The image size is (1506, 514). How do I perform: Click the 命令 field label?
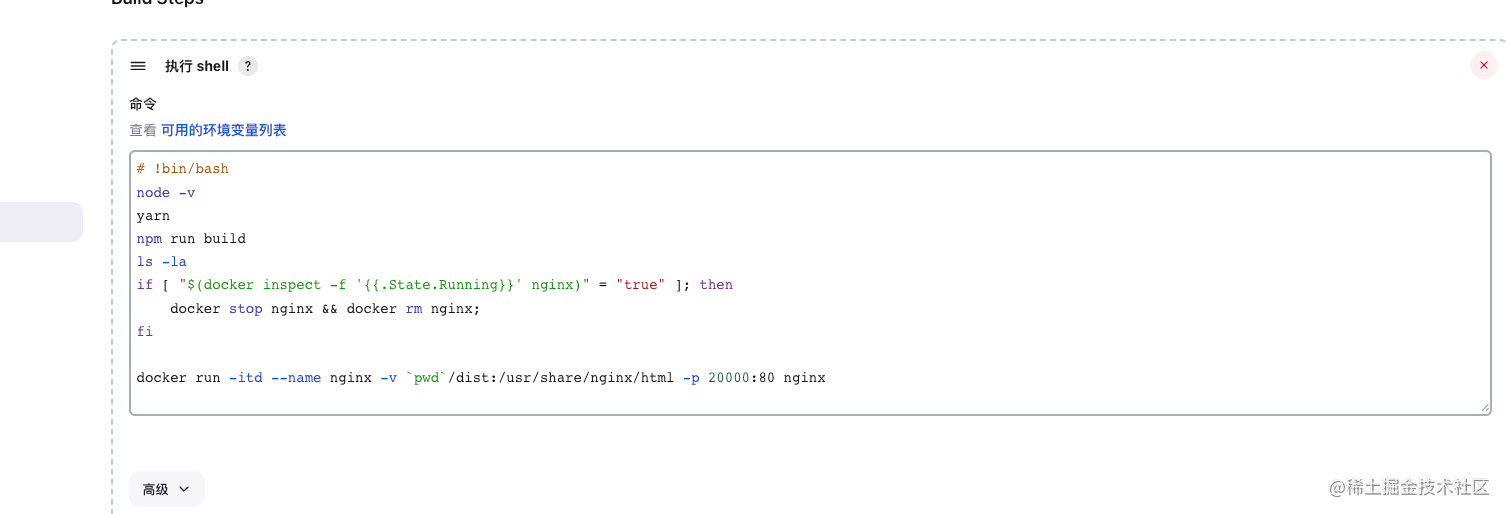click(x=143, y=104)
